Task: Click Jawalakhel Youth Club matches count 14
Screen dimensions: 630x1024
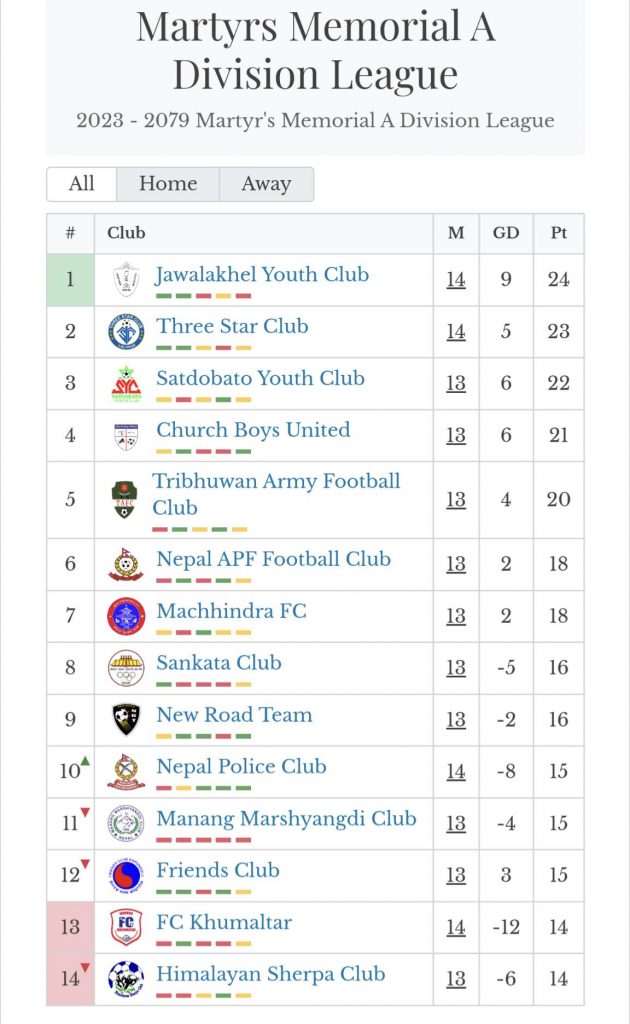Action: pyautogui.click(x=456, y=280)
